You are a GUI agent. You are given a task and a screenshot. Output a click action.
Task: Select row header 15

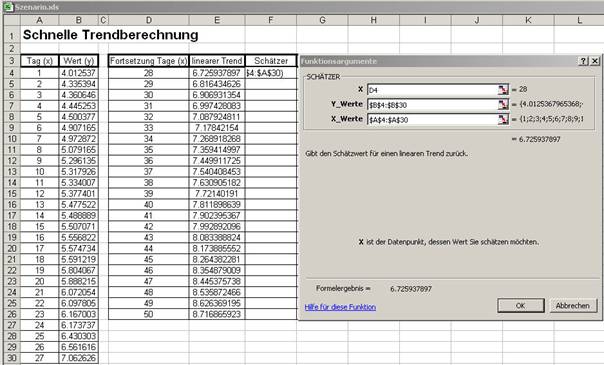coord(12,193)
